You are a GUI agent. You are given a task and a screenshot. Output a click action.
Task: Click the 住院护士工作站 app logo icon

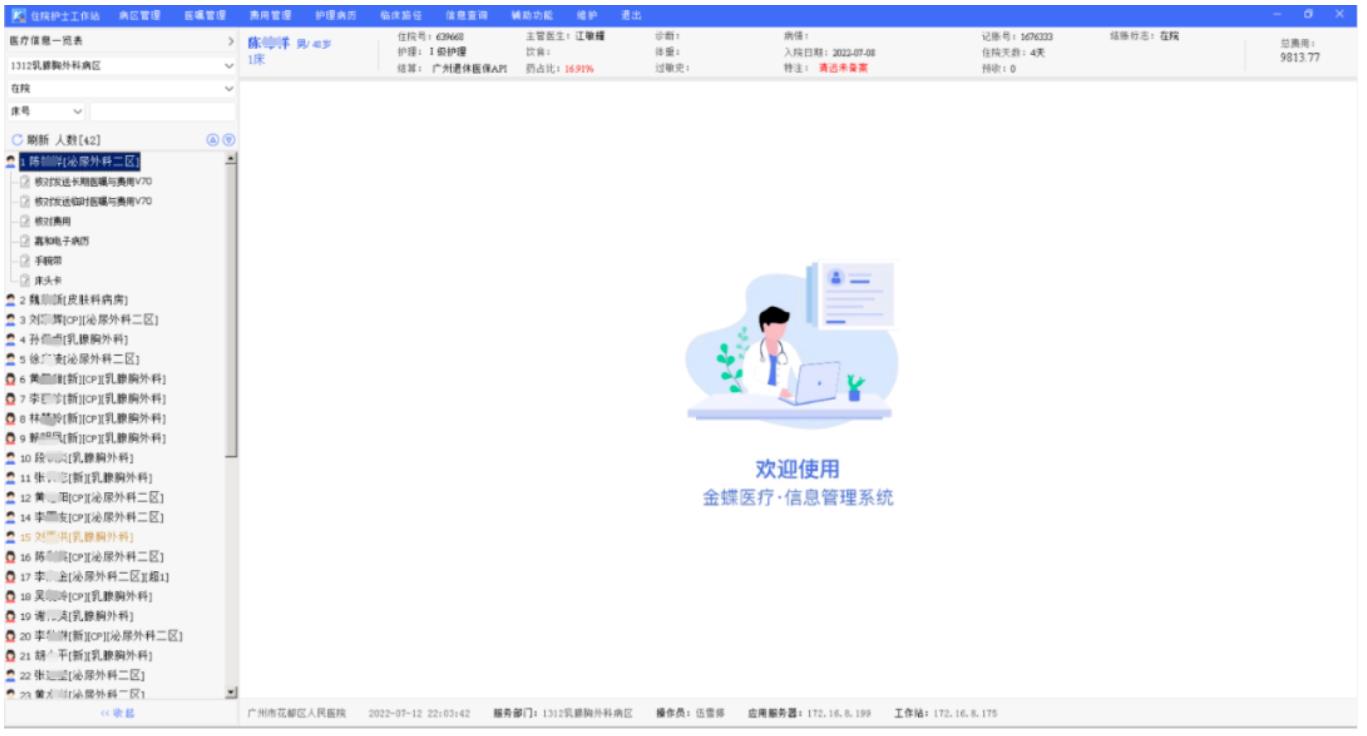coord(18,15)
